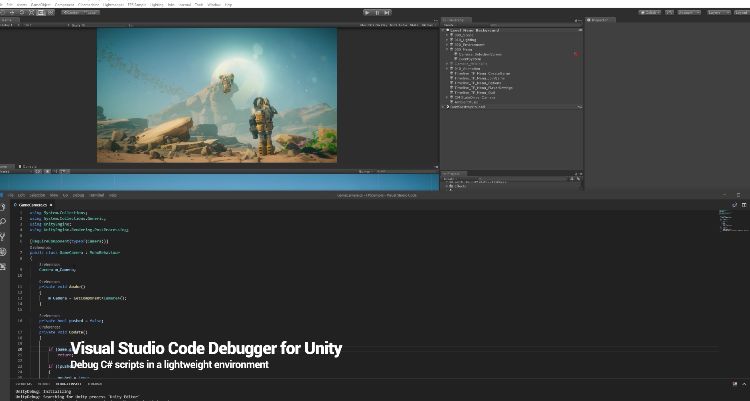Select the Scale tool in Unity toolbar

32,12
